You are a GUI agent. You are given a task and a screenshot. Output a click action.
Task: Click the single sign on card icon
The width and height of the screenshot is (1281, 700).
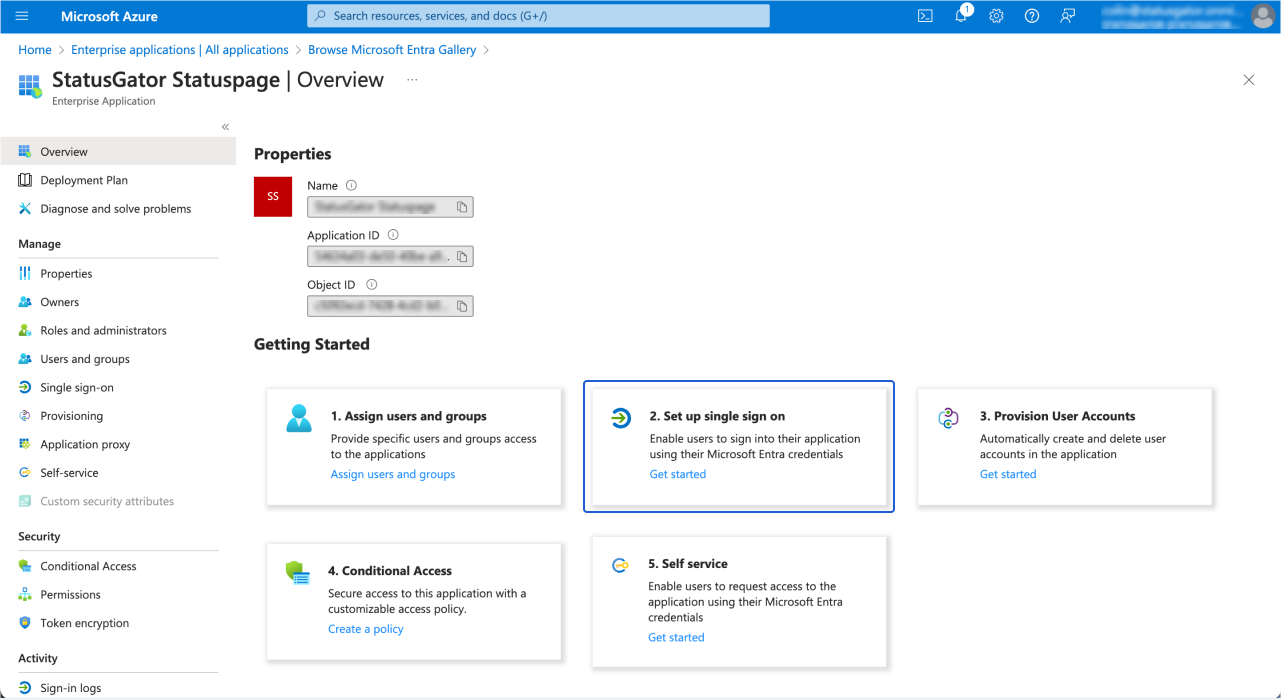click(621, 418)
